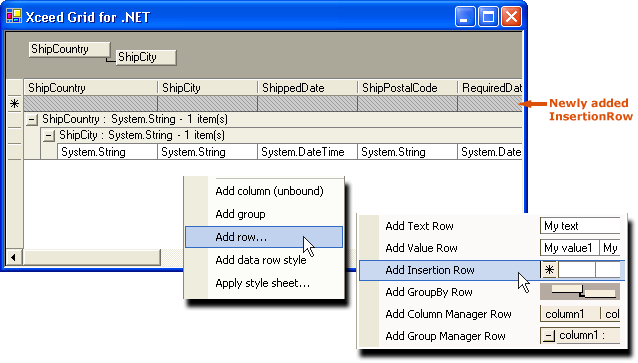Click the ShipCountry column header
This screenshot has width=638, height=363.
click(90, 88)
